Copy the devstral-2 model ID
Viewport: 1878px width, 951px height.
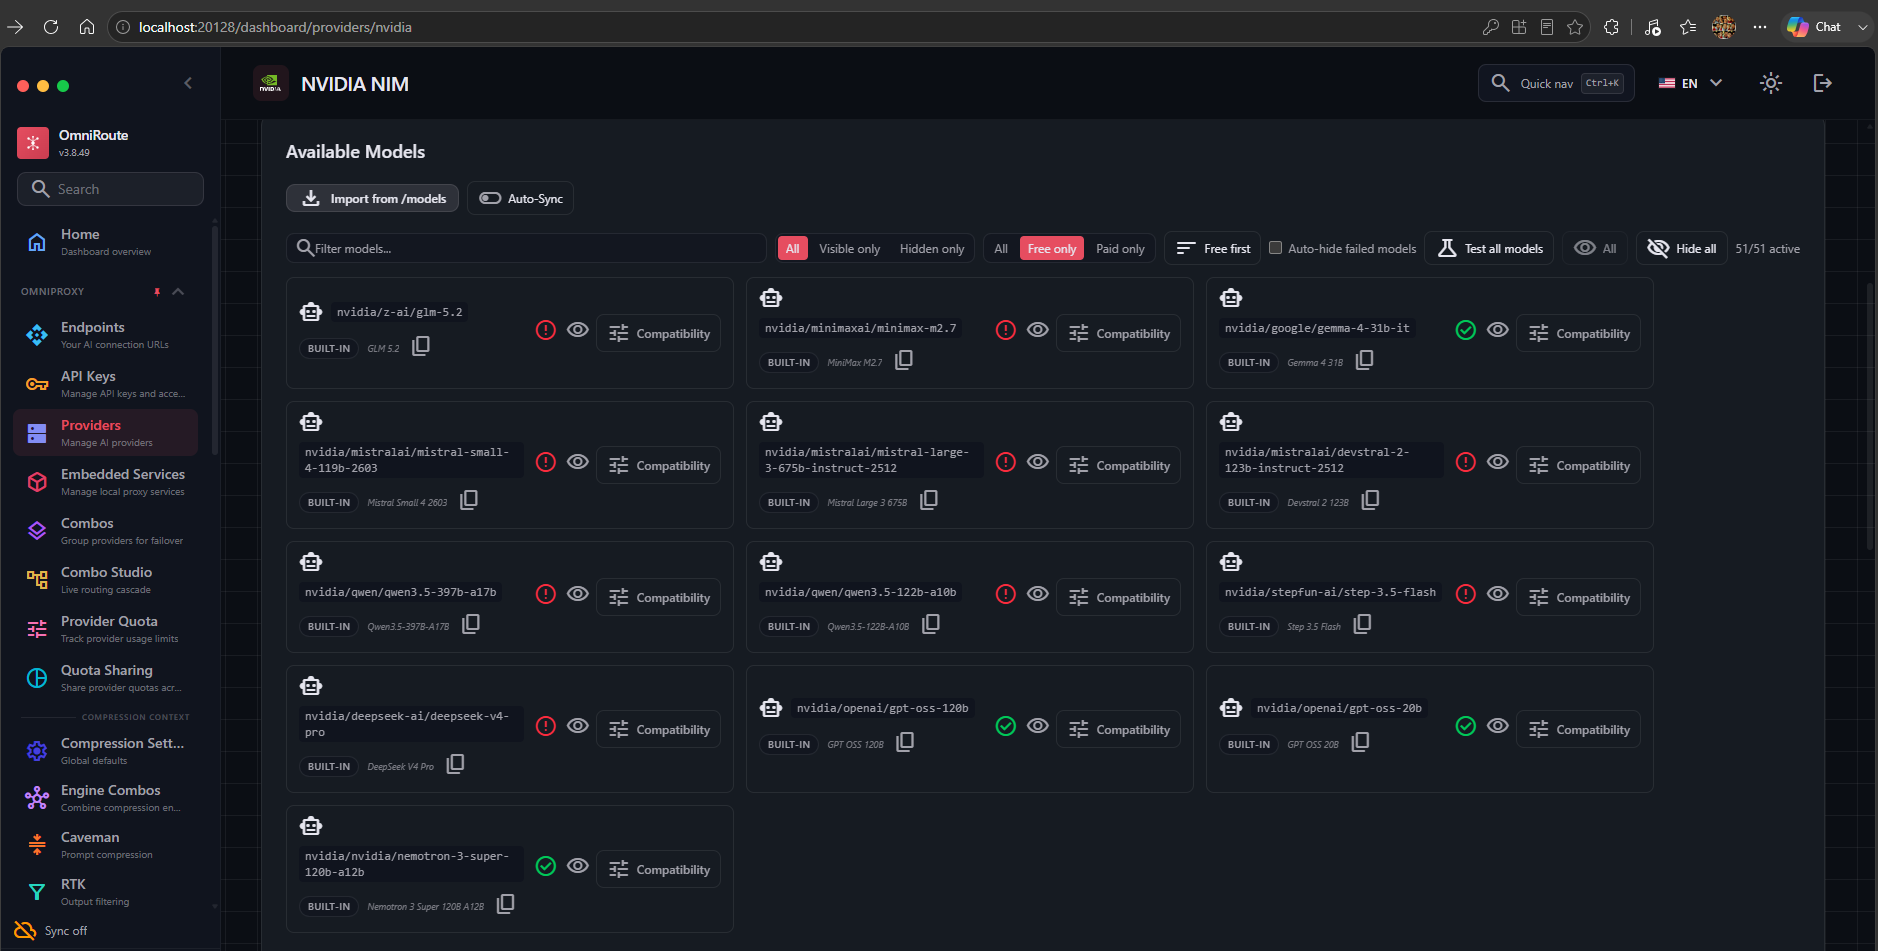coord(1370,500)
